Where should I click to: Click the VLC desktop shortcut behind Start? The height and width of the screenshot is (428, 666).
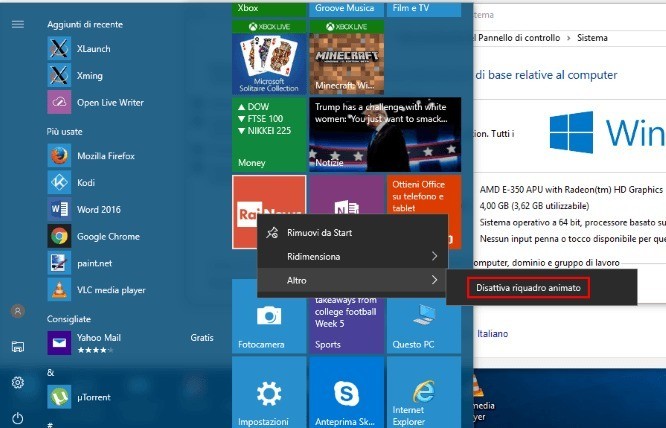(484, 399)
